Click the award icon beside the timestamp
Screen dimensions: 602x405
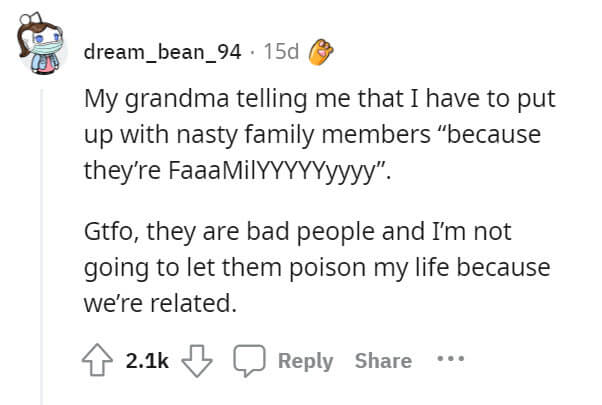pyautogui.click(x=319, y=52)
